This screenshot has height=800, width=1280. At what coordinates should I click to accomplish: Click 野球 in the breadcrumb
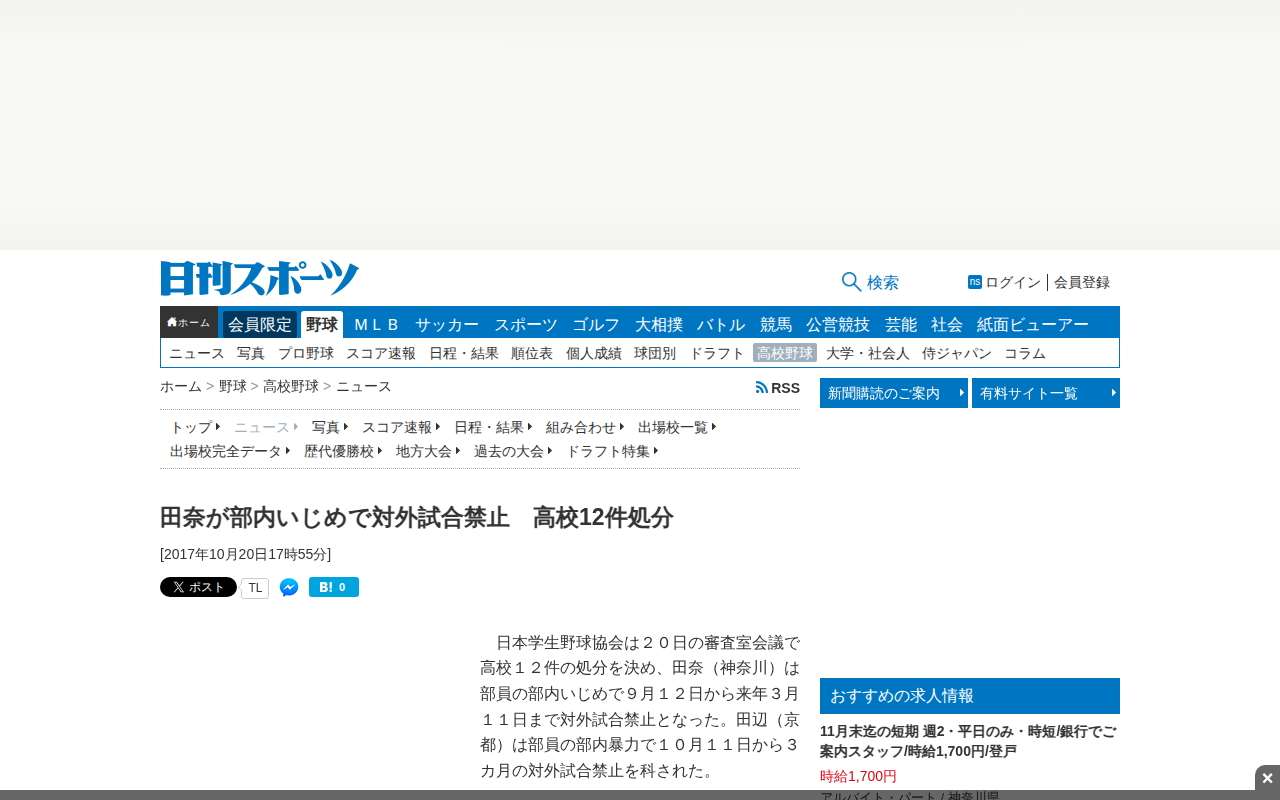click(233, 386)
